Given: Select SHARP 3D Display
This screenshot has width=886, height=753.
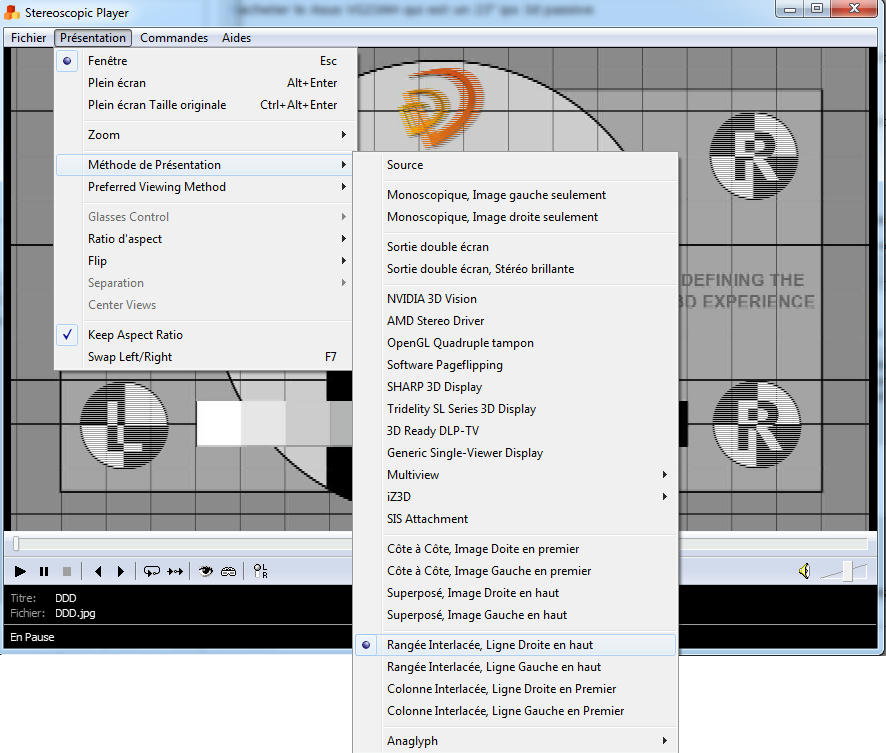Looking at the screenshot, I should (x=515, y=386).
